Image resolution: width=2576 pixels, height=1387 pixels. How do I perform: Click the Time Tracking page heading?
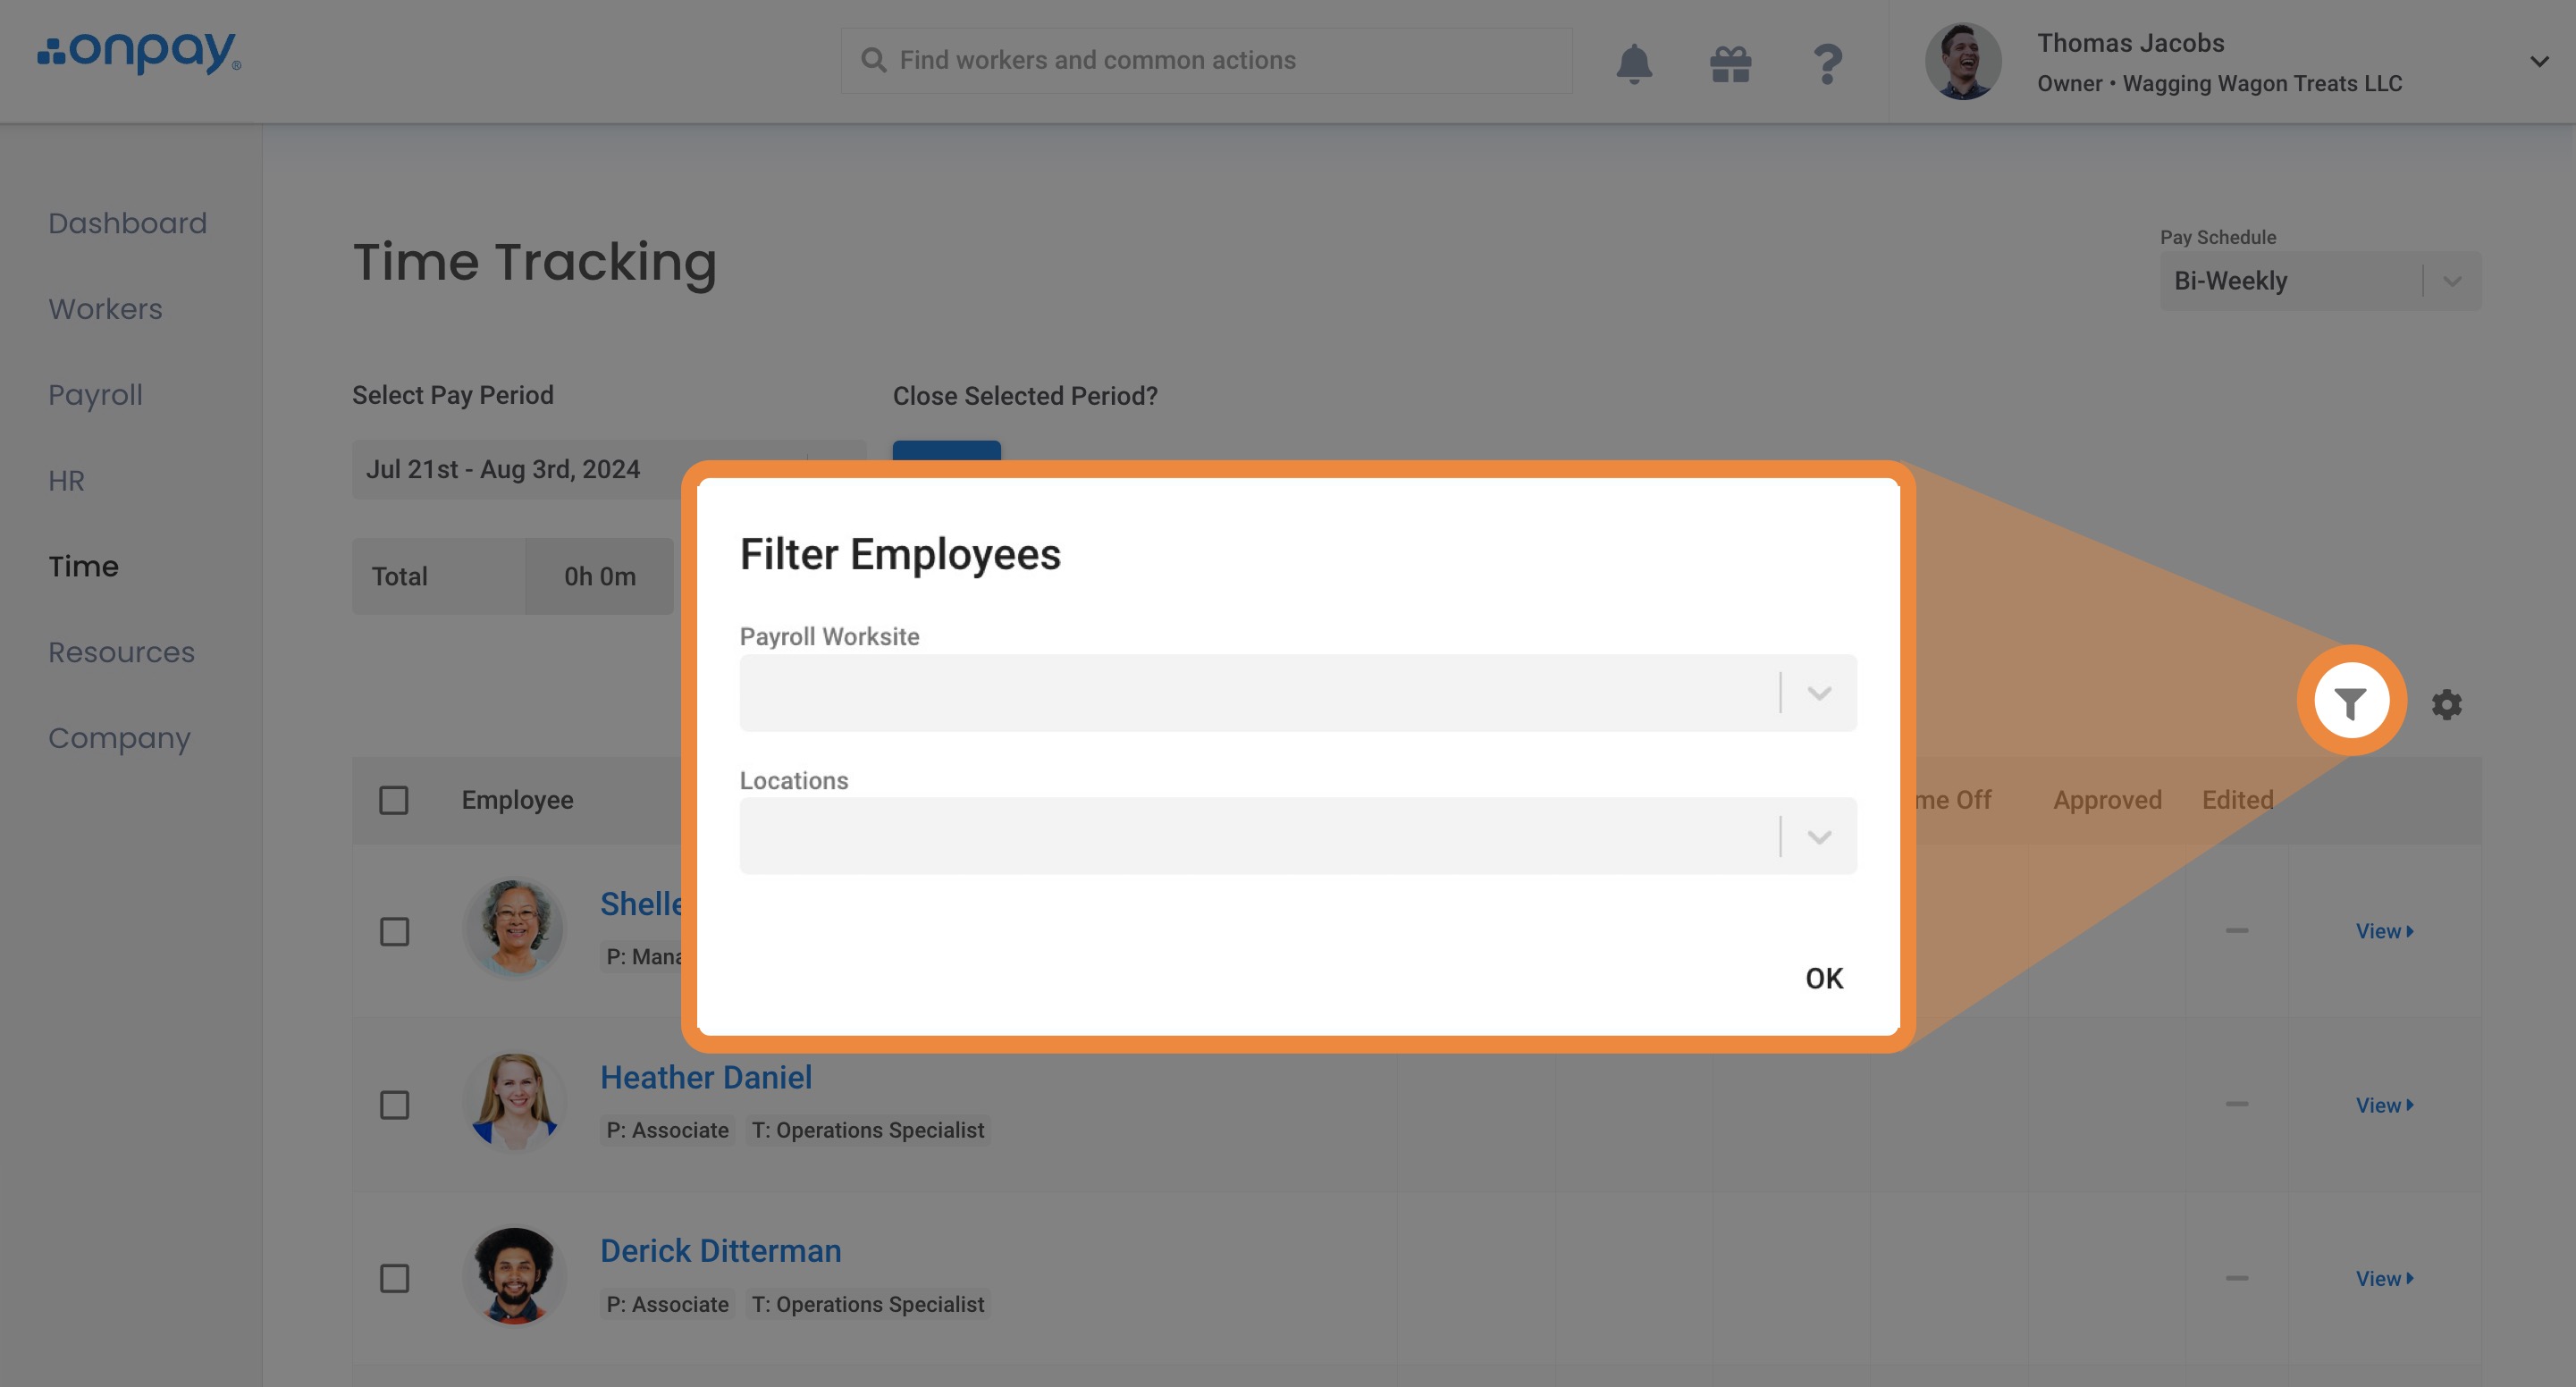point(535,262)
